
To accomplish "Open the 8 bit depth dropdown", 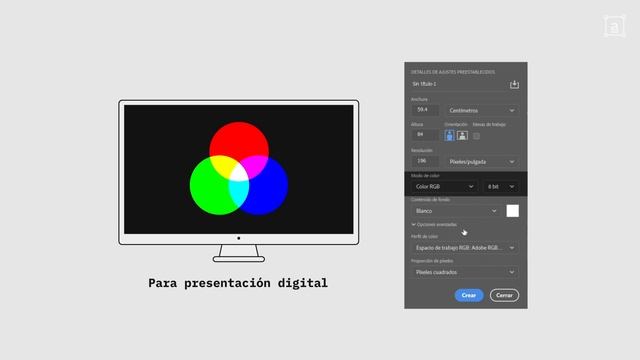I will click(x=501, y=187).
